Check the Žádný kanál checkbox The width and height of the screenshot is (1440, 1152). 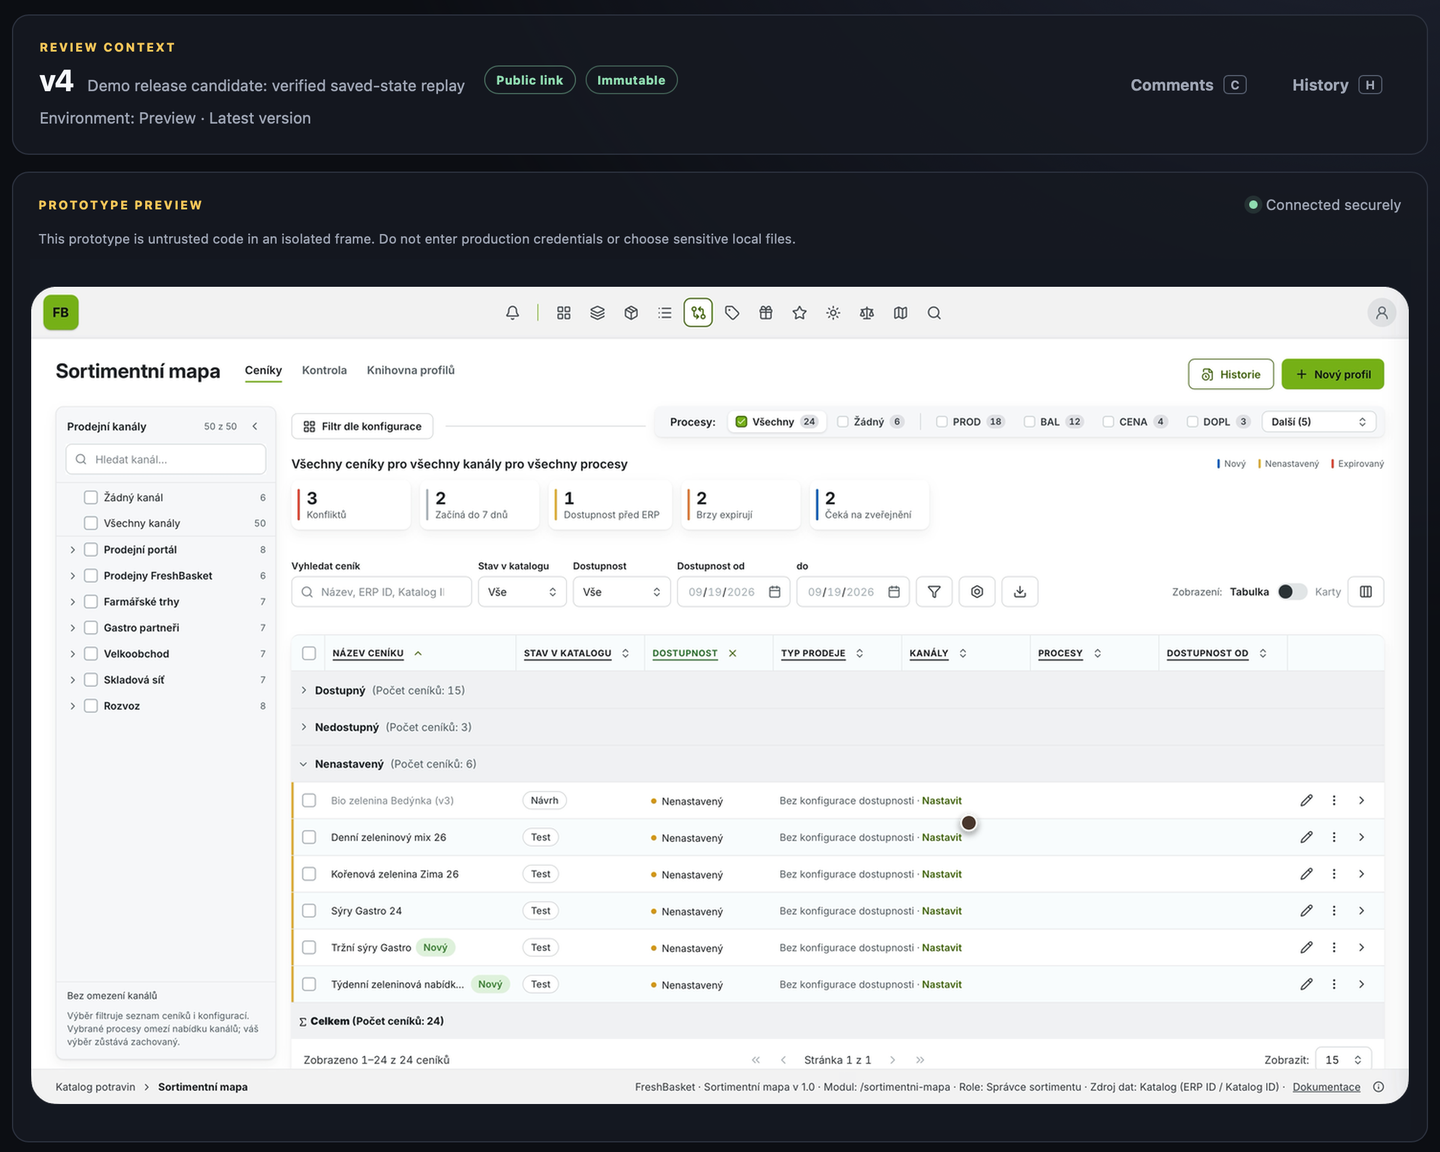(91, 497)
